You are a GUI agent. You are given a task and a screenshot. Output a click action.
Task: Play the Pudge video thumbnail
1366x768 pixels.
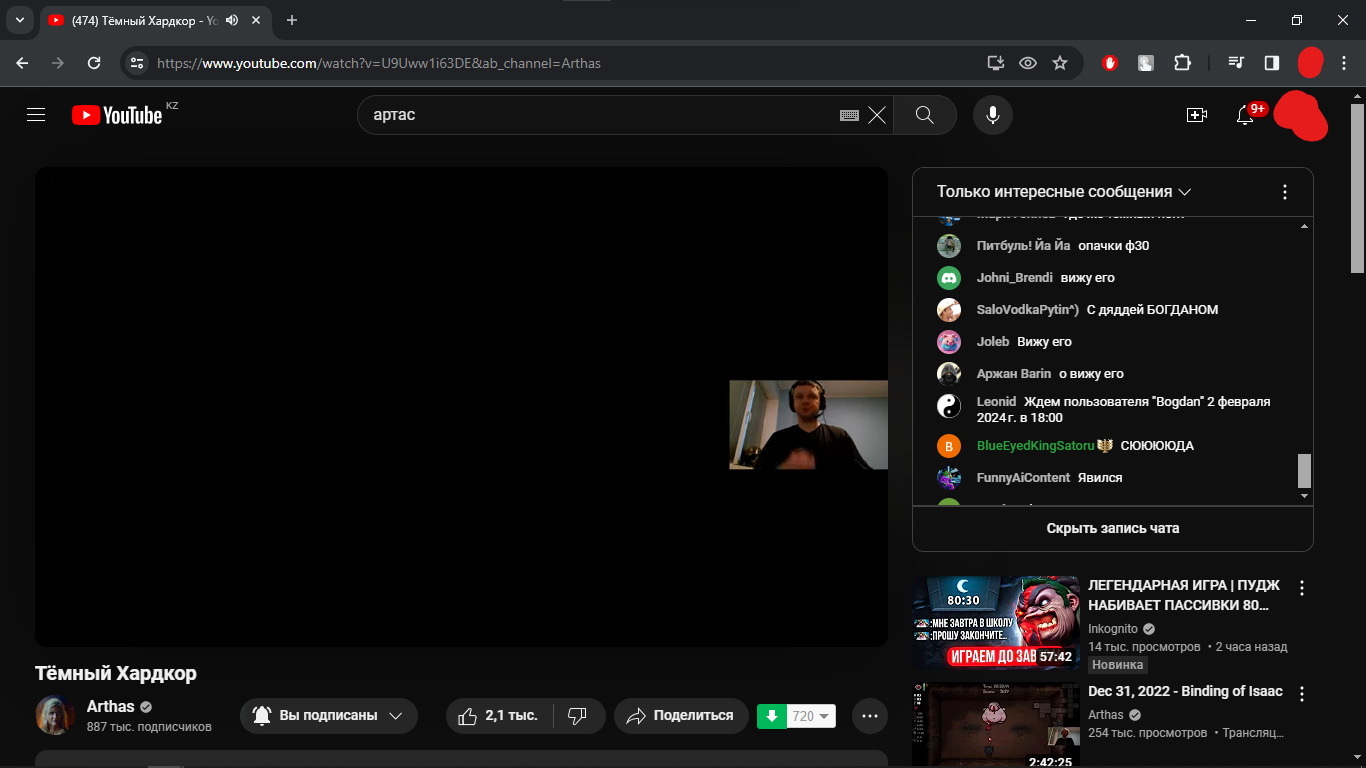pos(996,622)
